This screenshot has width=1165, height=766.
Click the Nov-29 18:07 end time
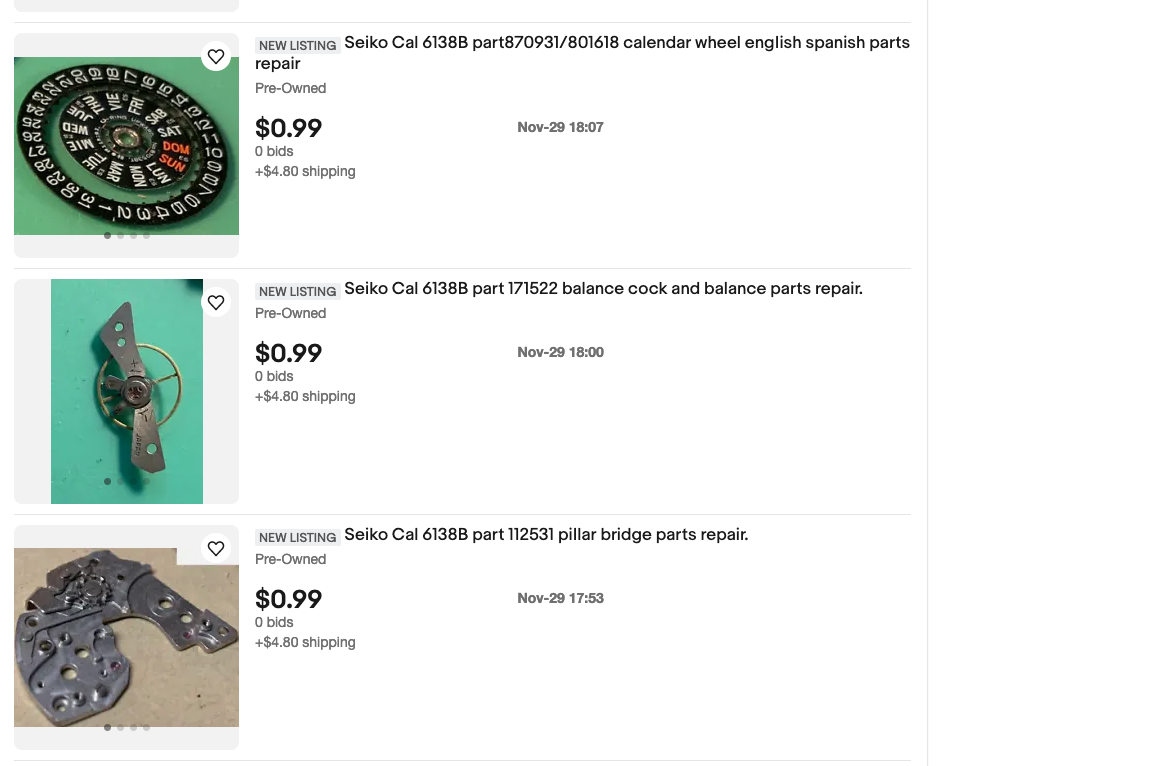coord(560,128)
